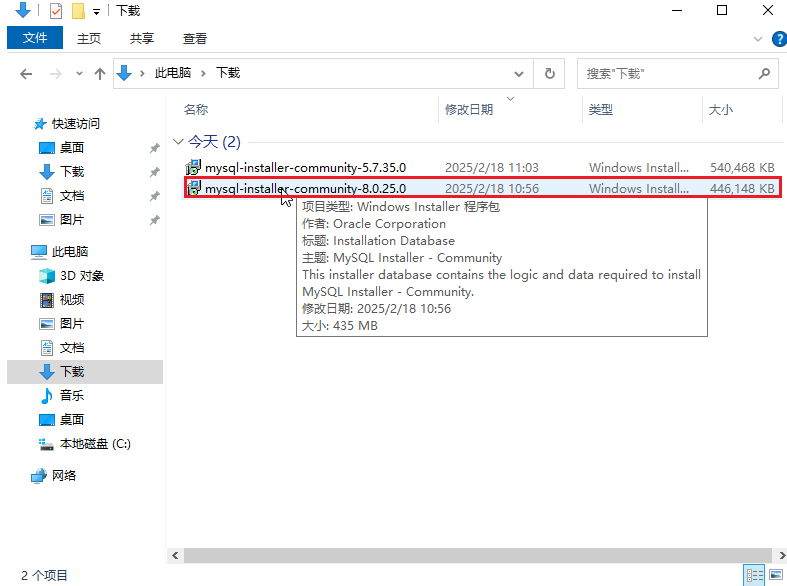The image size is (787, 586).
Task: Open 本地磁盘 (C:) drive
Action: tap(95, 444)
